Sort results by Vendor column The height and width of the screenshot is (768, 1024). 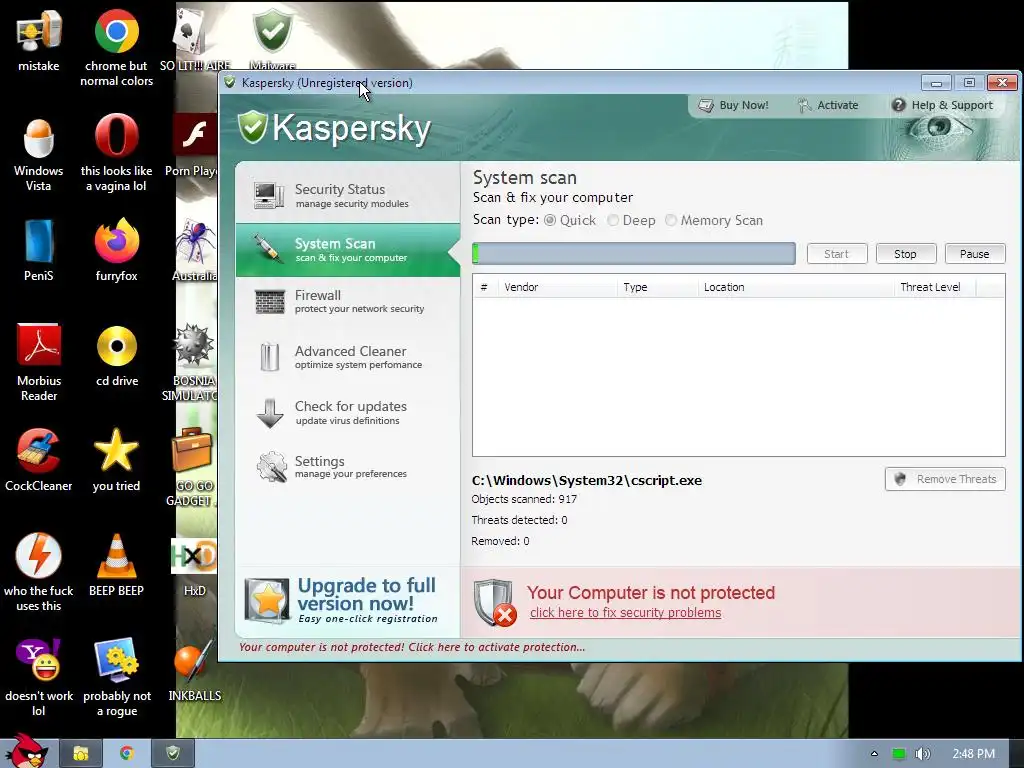557,287
